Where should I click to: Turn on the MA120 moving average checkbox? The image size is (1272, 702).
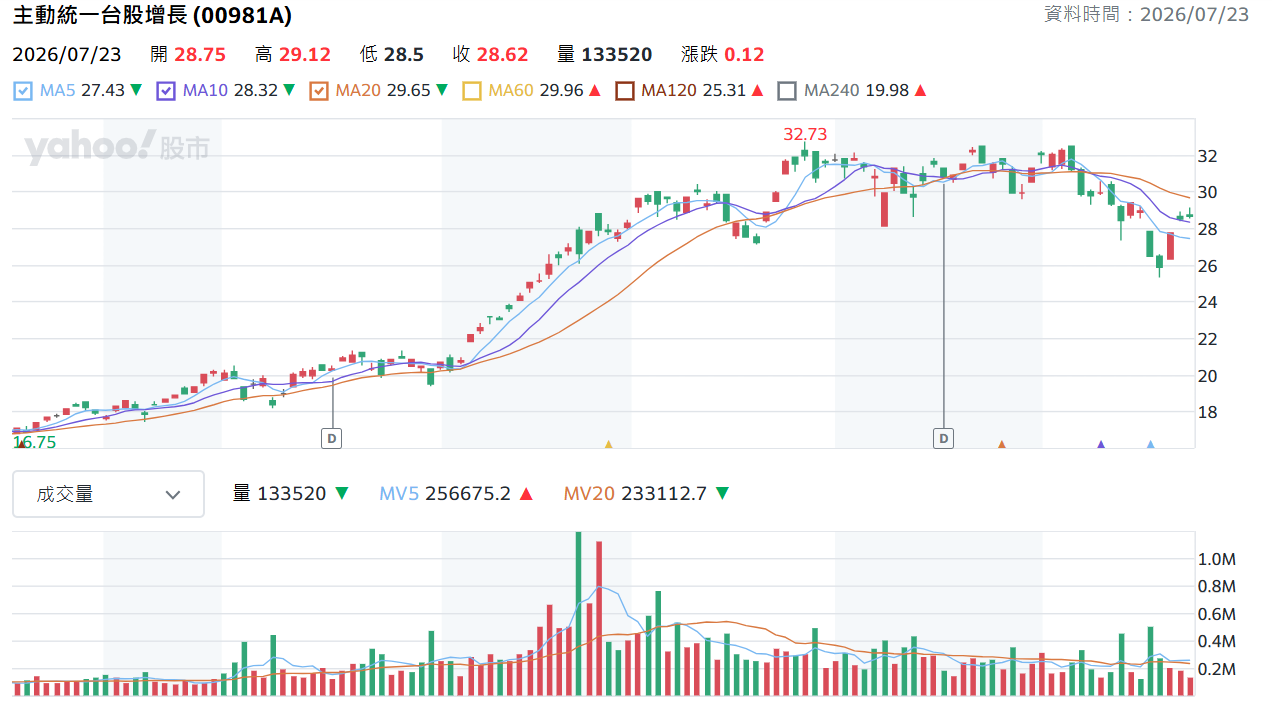[625, 91]
